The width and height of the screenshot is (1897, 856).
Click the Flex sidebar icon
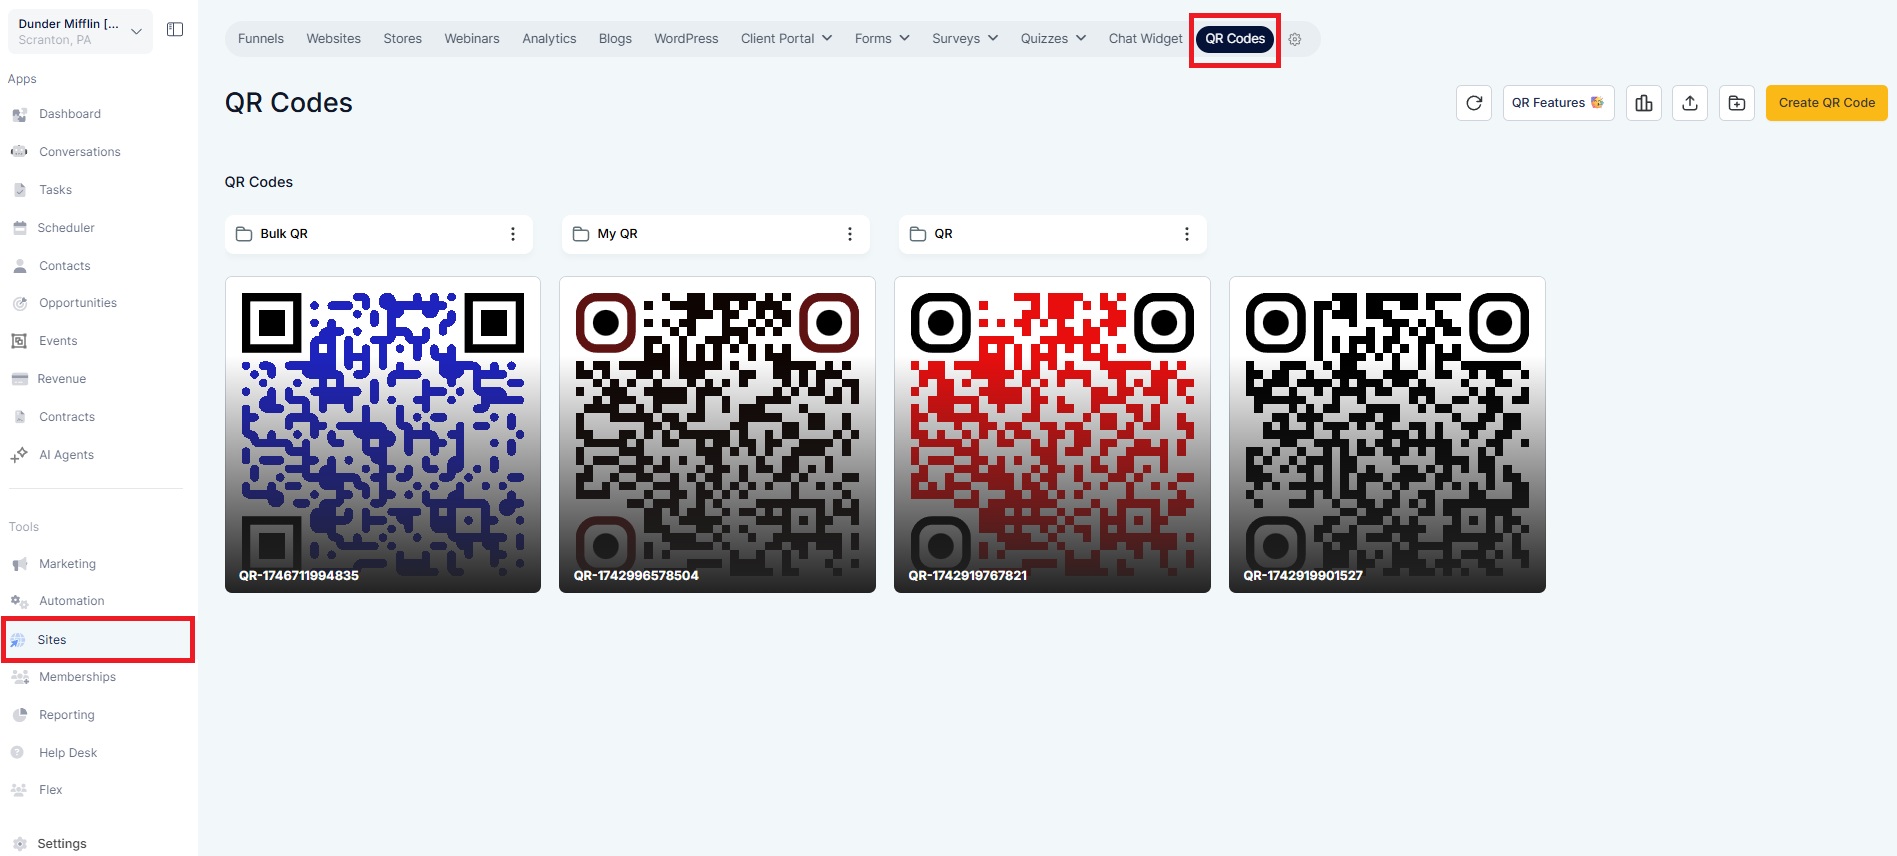pos(19,790)
